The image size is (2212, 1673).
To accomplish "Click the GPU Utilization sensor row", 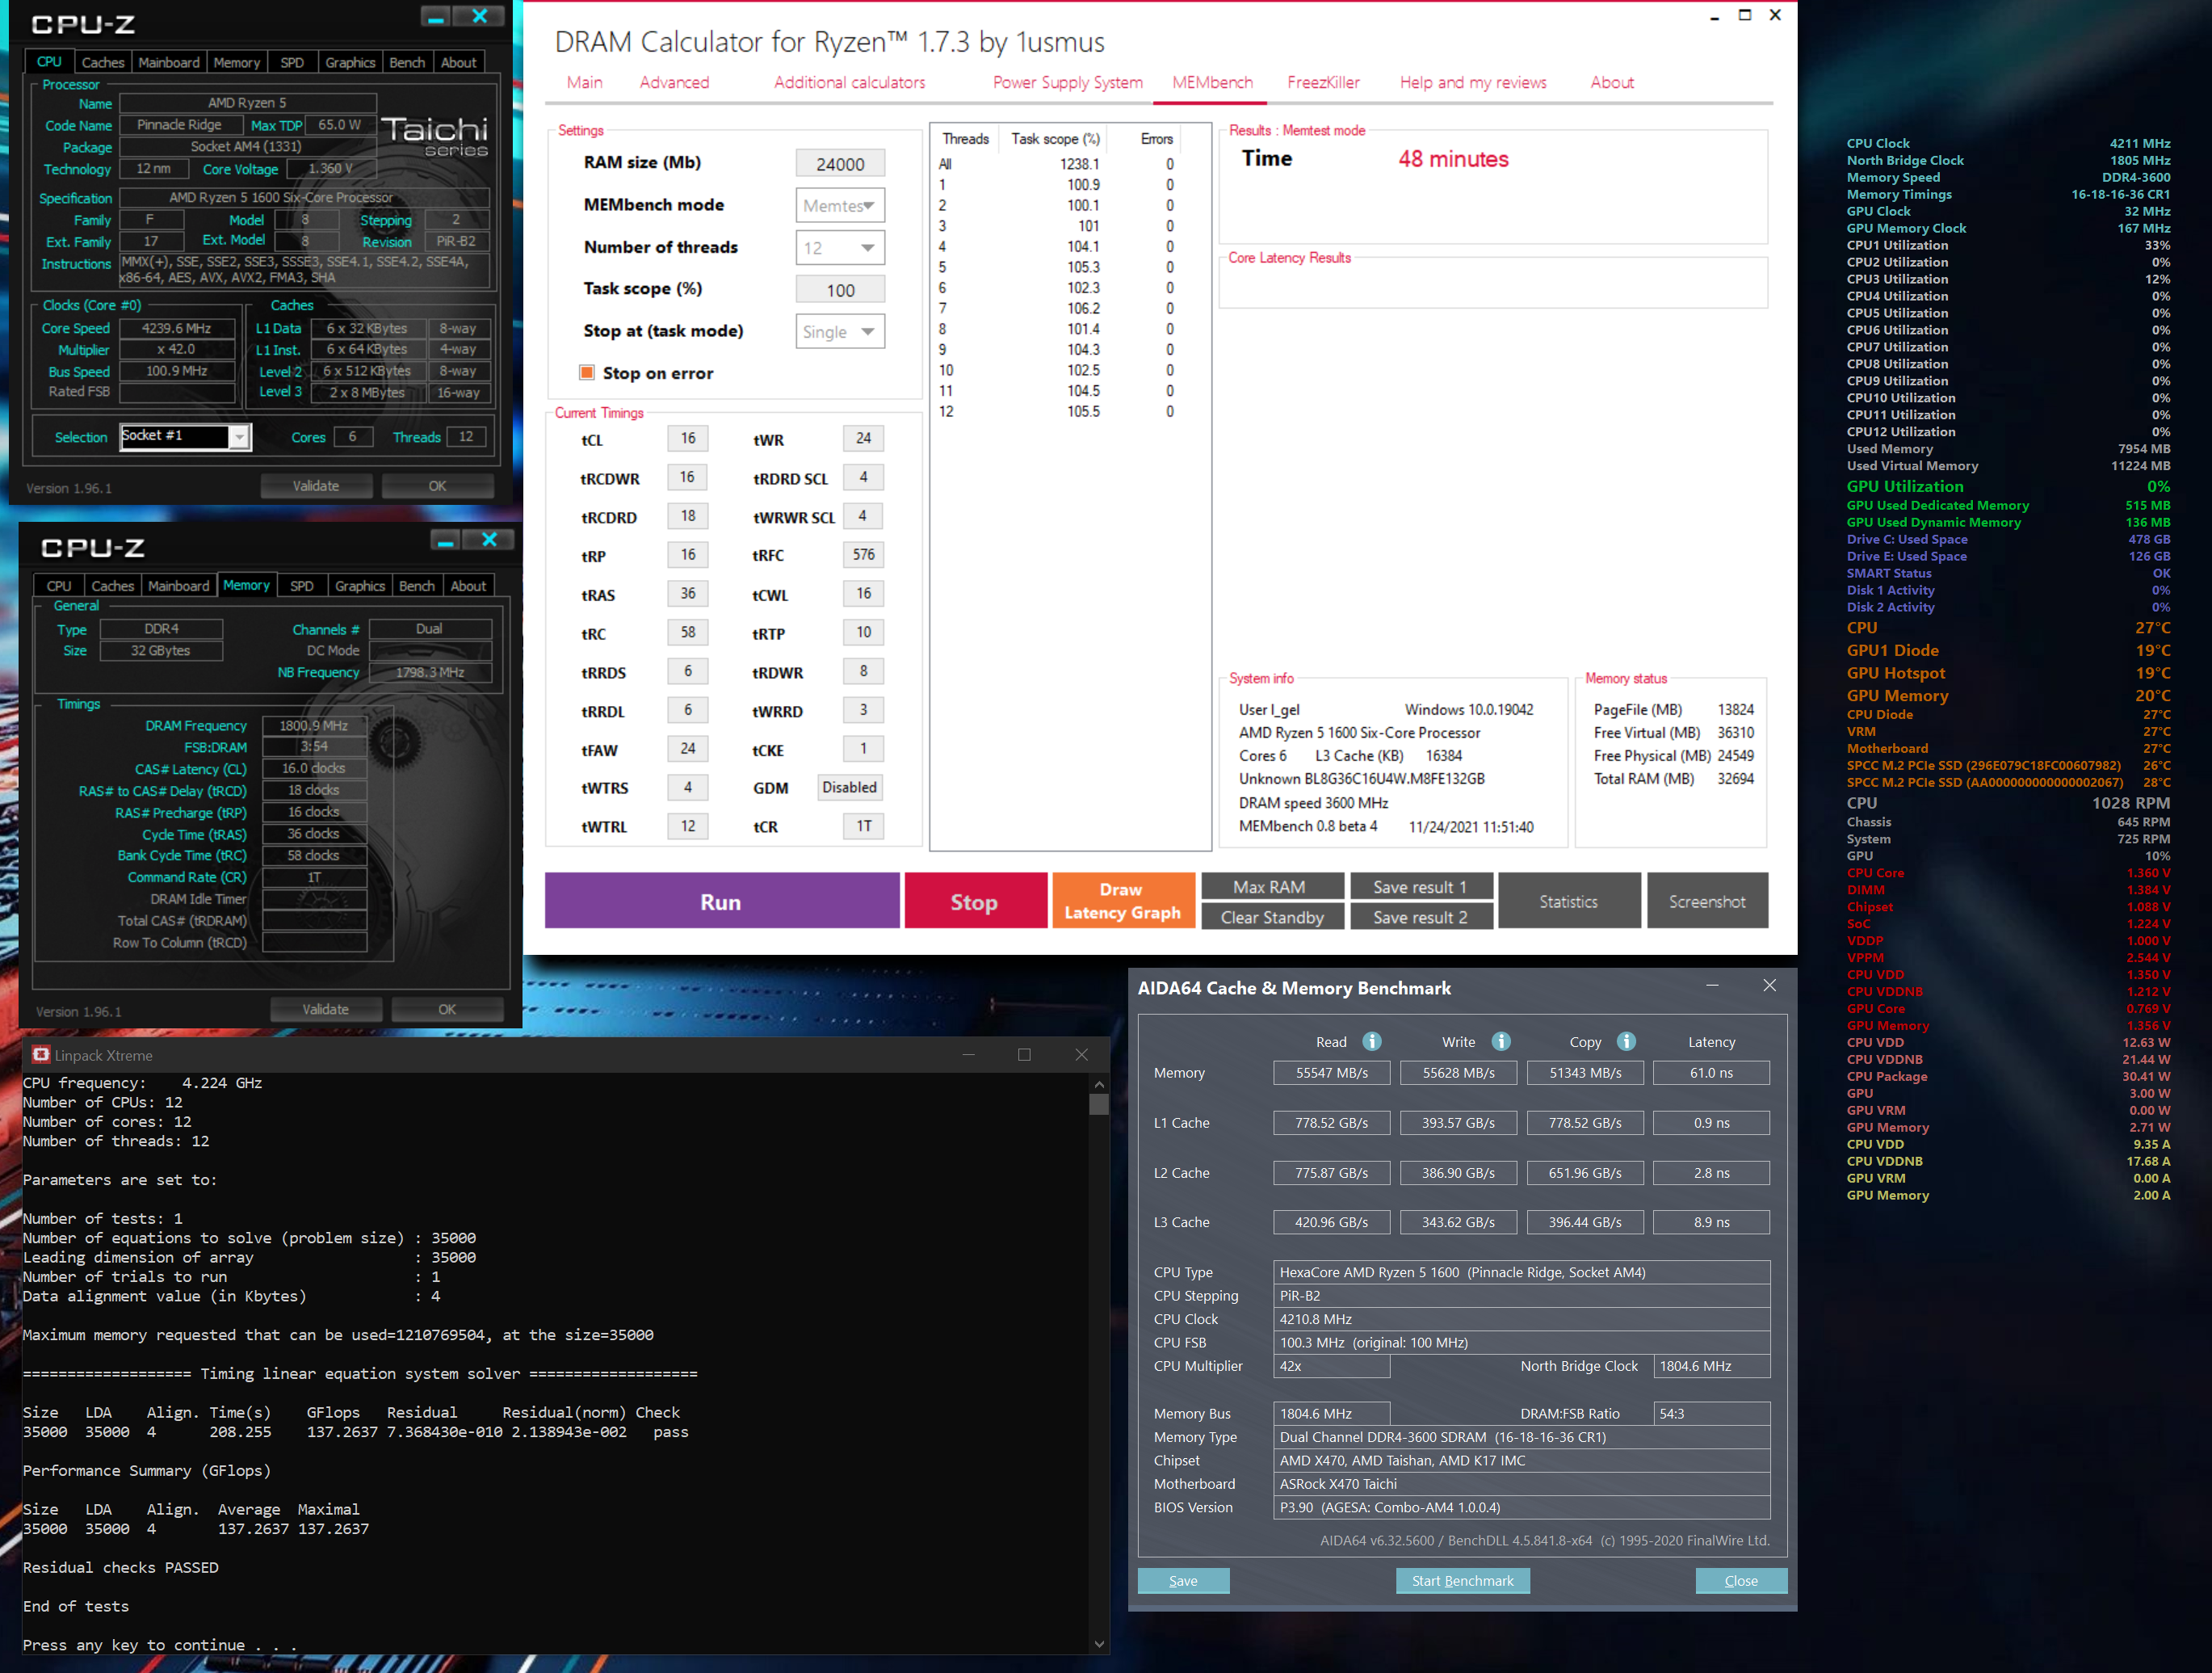I will (x=2008, y=486).
